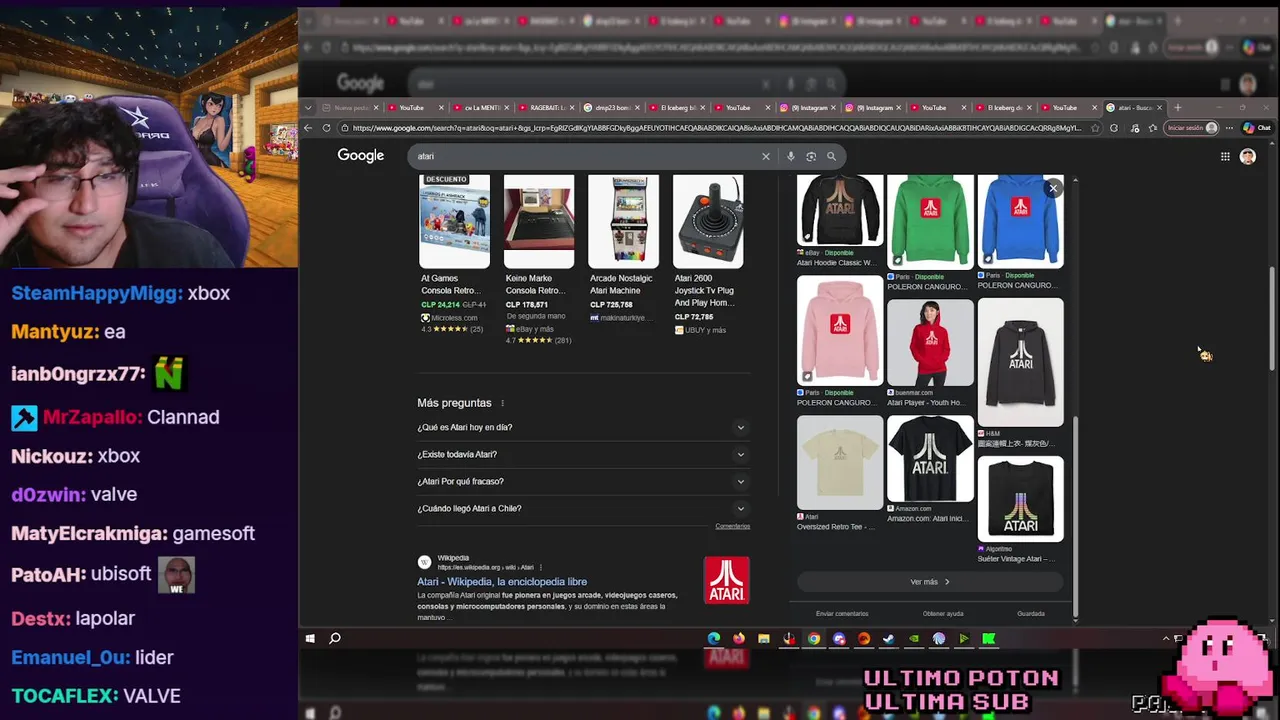
Task: Expand Ver más image results
Action: (x=930, y=582)
